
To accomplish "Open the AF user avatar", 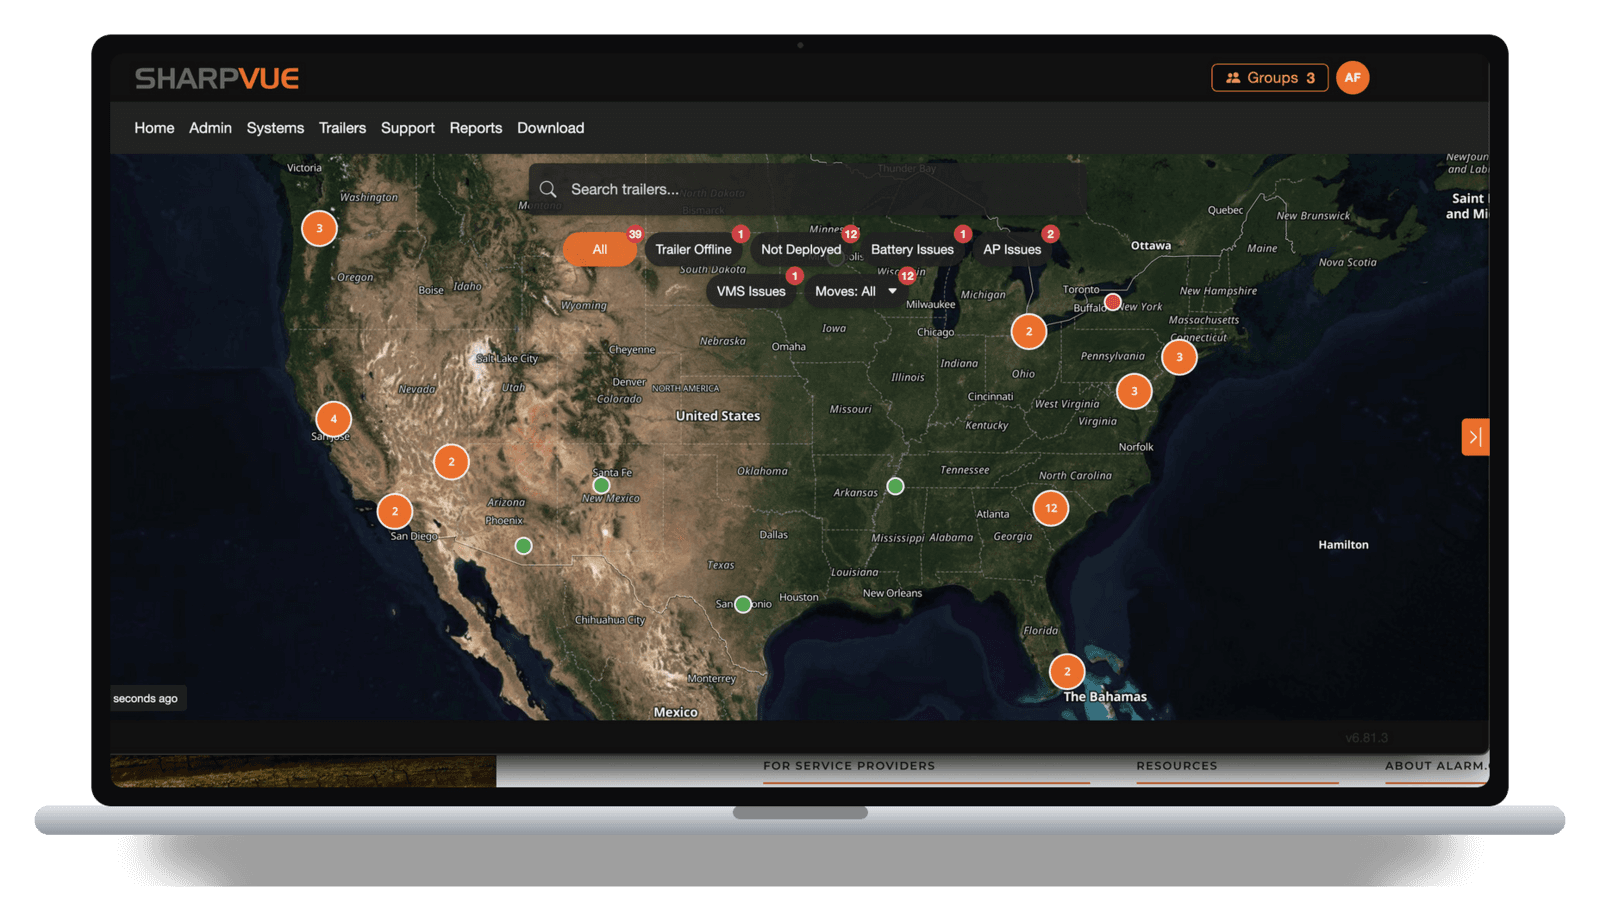I will click(1352, 77).
